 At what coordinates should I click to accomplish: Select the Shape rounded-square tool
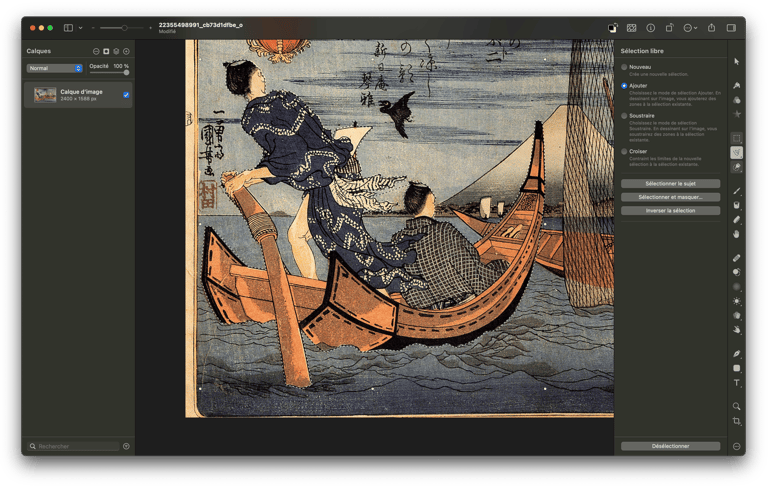[736, 368]
